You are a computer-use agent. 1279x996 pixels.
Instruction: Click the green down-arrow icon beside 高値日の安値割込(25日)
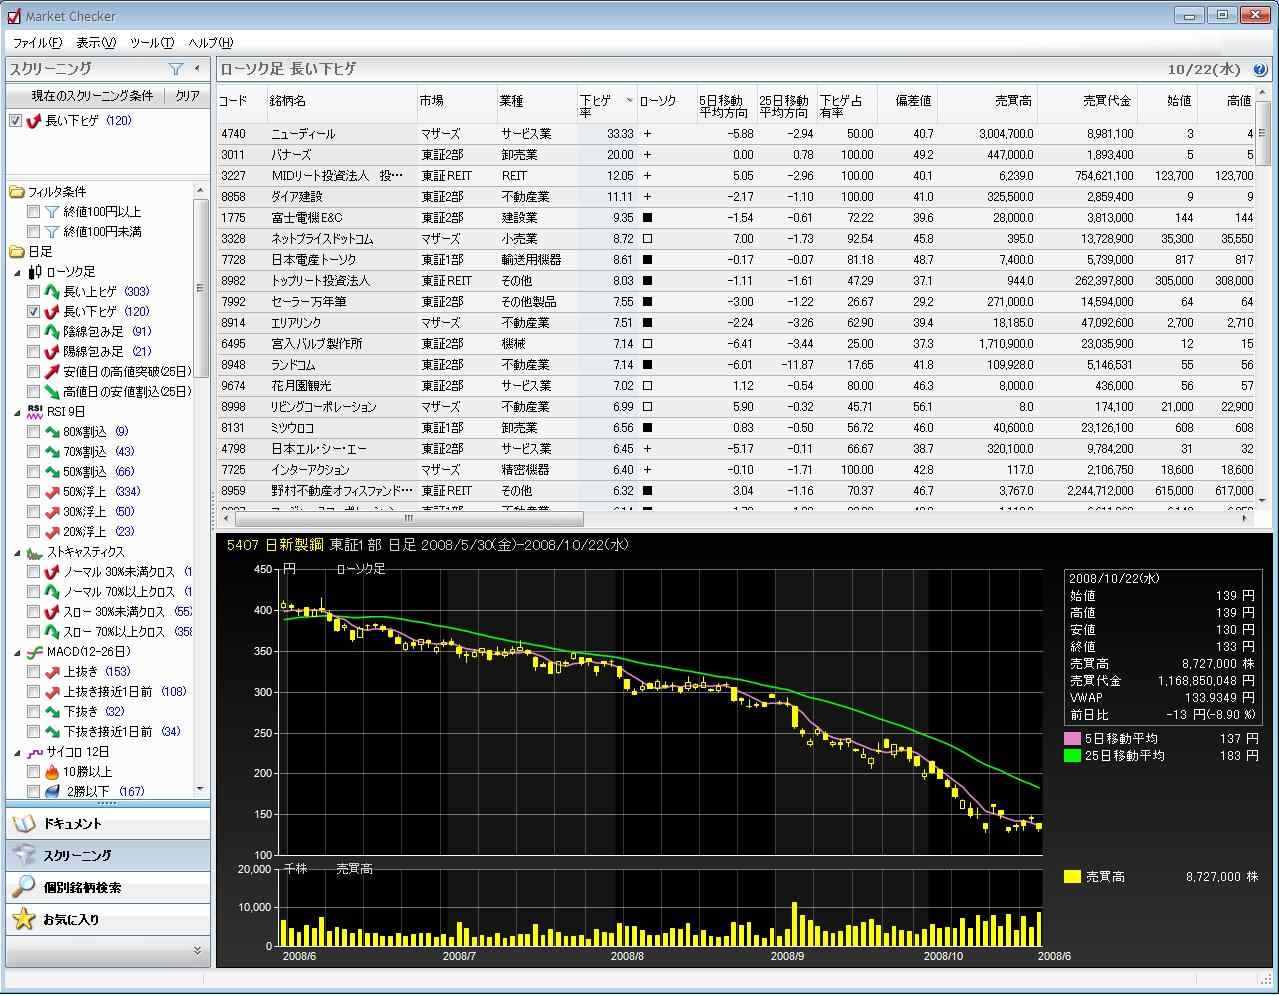click(x=52, y=392)
